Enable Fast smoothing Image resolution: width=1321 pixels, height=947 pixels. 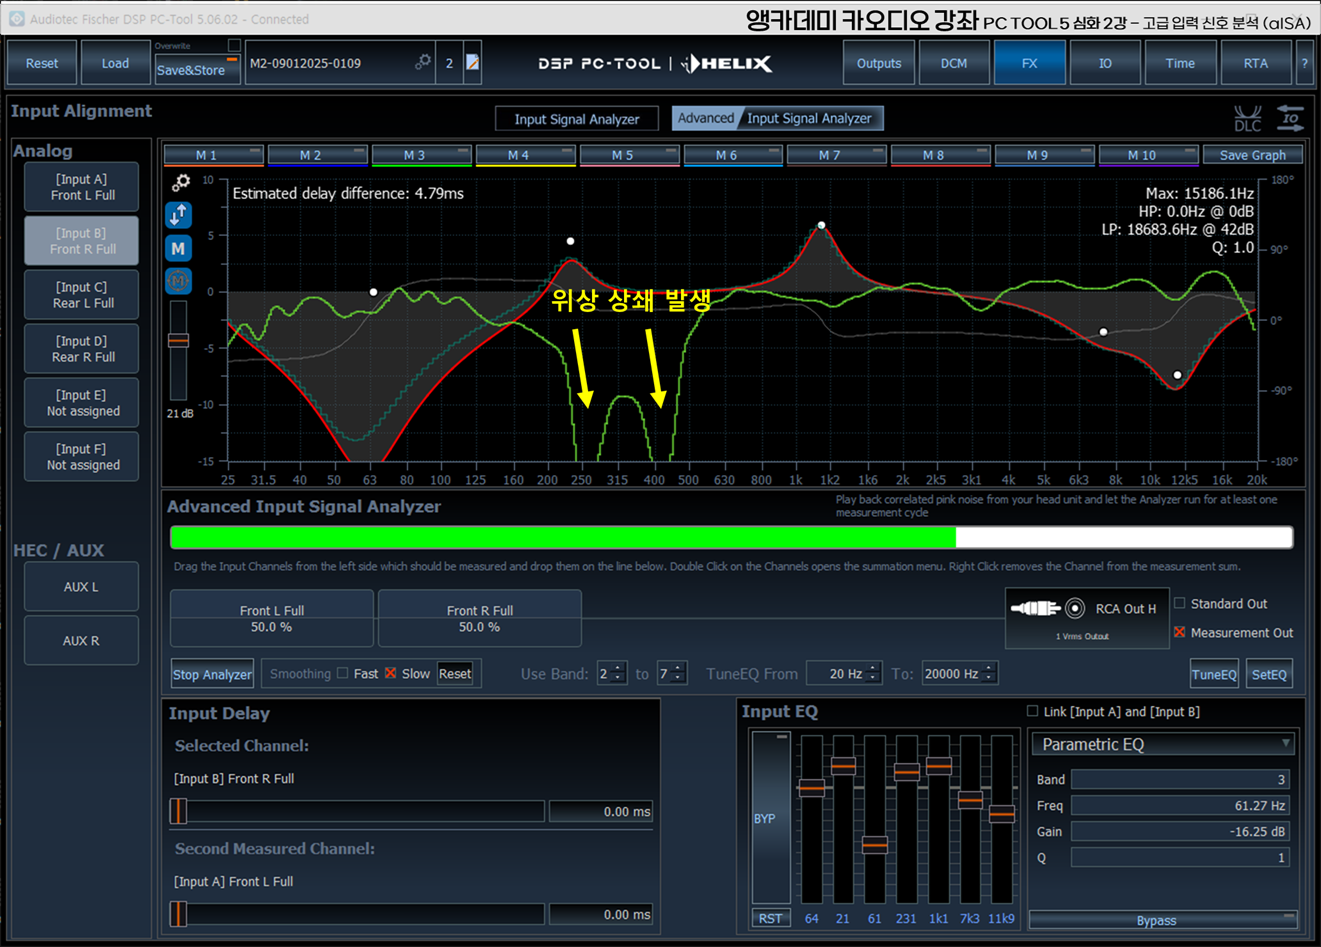click(343, 673)
